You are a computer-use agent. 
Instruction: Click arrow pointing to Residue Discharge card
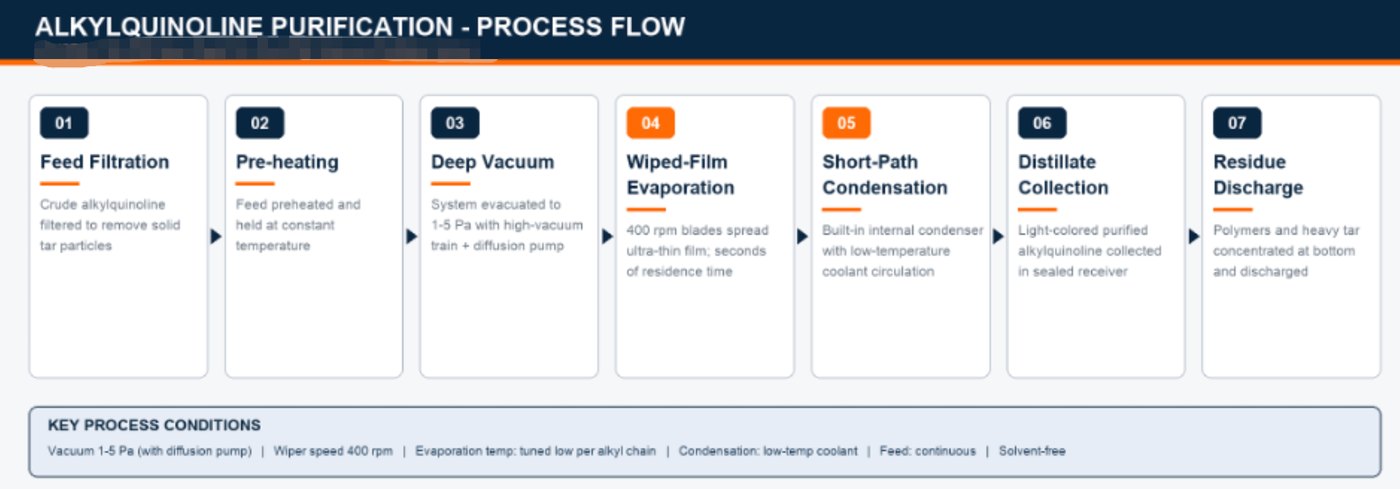pyautogui.click(x=1193, y=237)
